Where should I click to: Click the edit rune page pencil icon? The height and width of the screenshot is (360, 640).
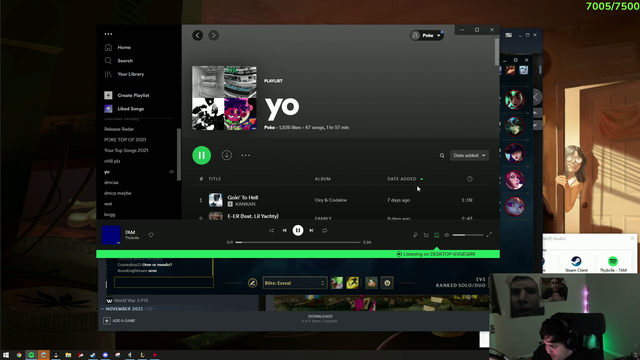tap(253, 283)
